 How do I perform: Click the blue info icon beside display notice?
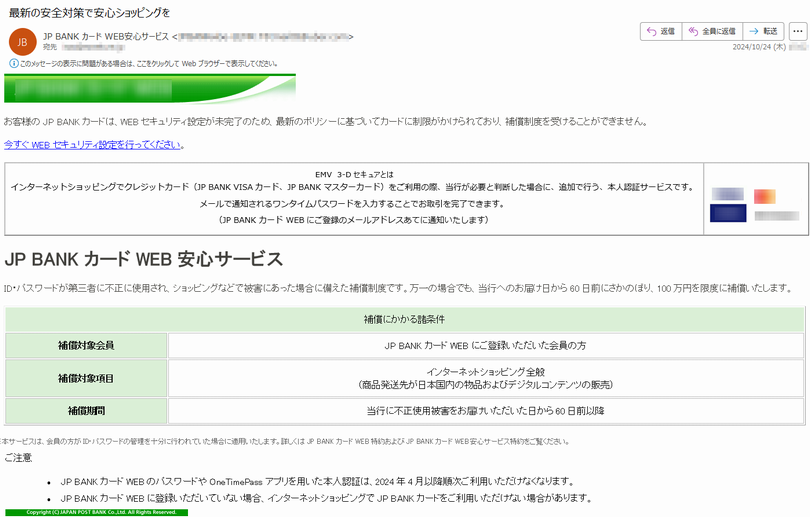[x=13, y=64]
